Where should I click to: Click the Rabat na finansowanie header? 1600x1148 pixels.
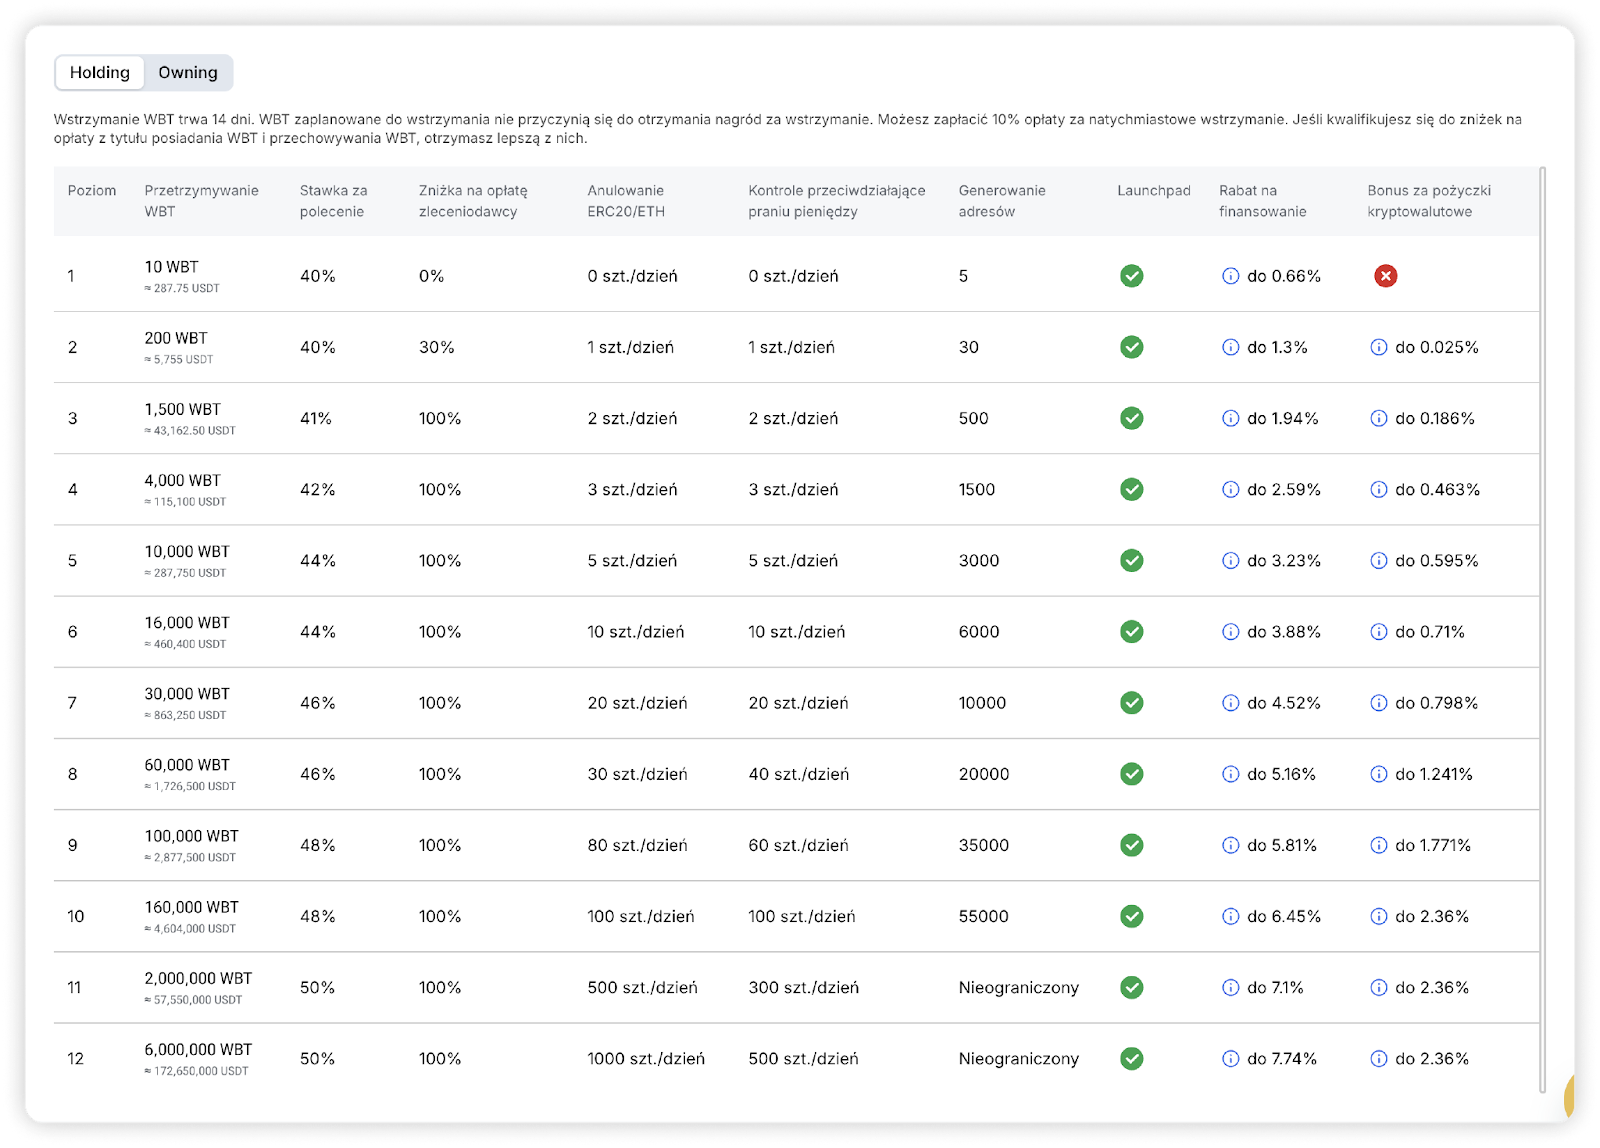point(1262,201)
